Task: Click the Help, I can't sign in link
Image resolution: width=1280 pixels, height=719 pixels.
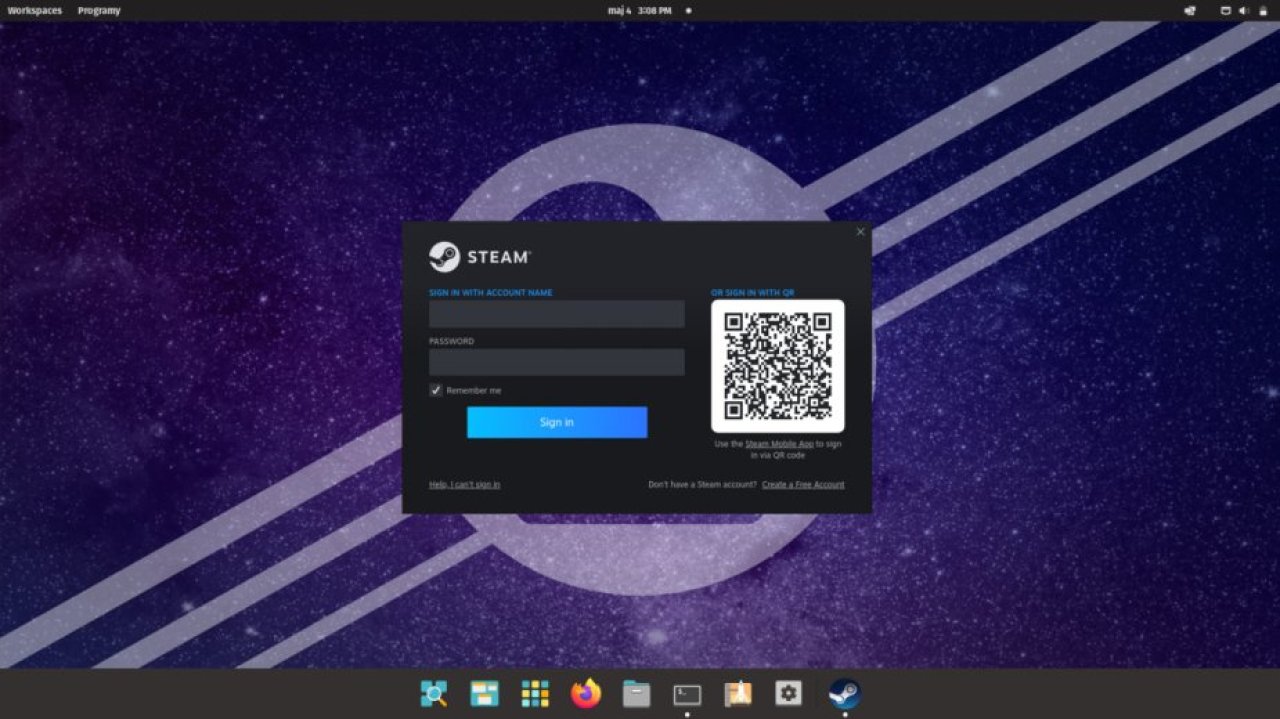Action: pyautogui.click(x=464, y=485)
